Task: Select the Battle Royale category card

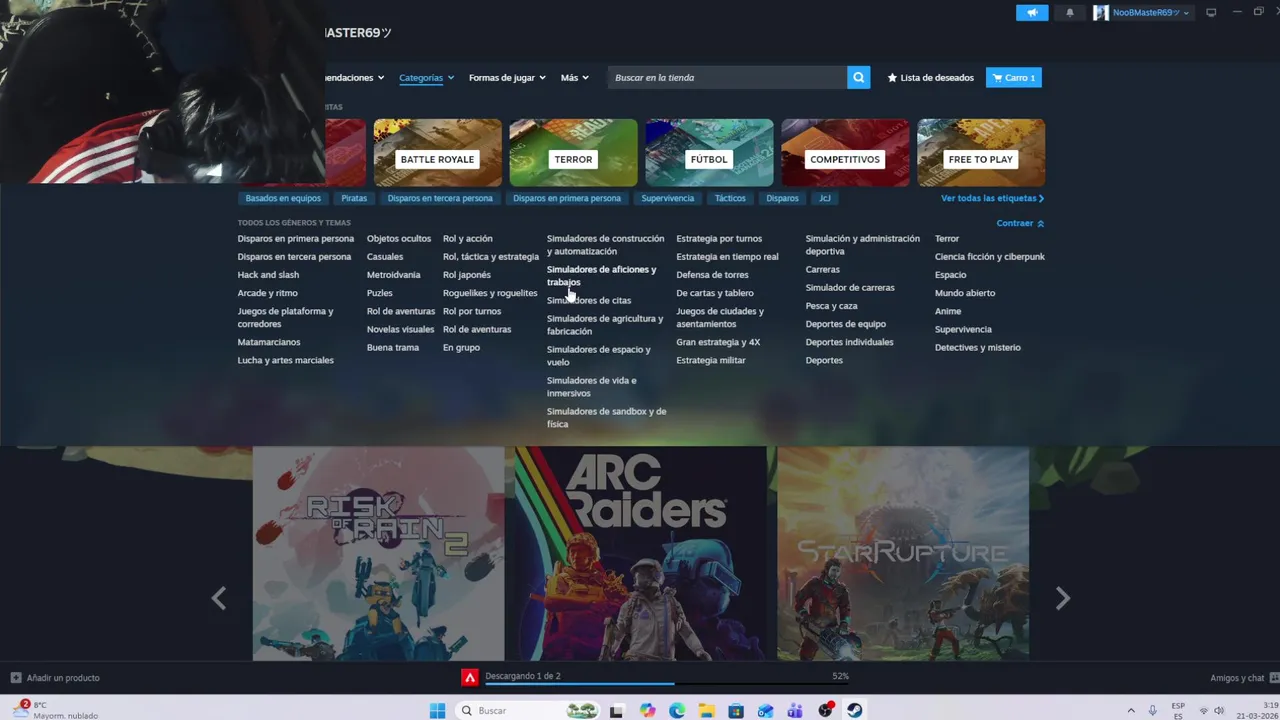Action: (438, 153)
